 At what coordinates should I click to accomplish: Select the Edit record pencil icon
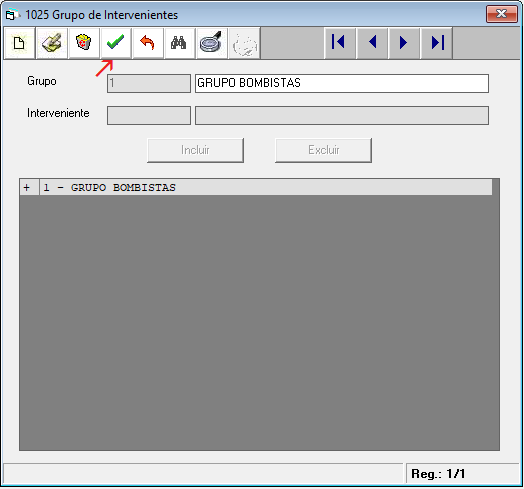[51, 43]
